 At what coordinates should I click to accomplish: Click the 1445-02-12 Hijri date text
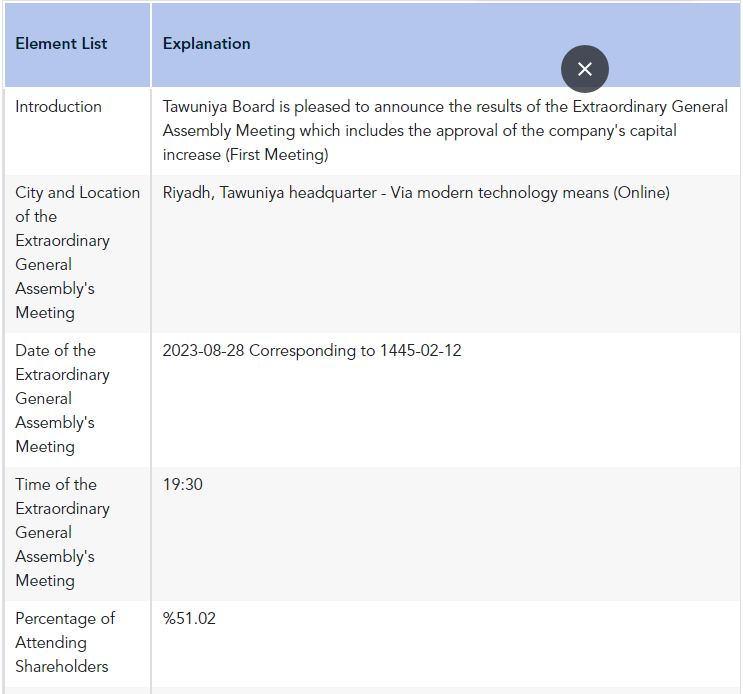420,351
